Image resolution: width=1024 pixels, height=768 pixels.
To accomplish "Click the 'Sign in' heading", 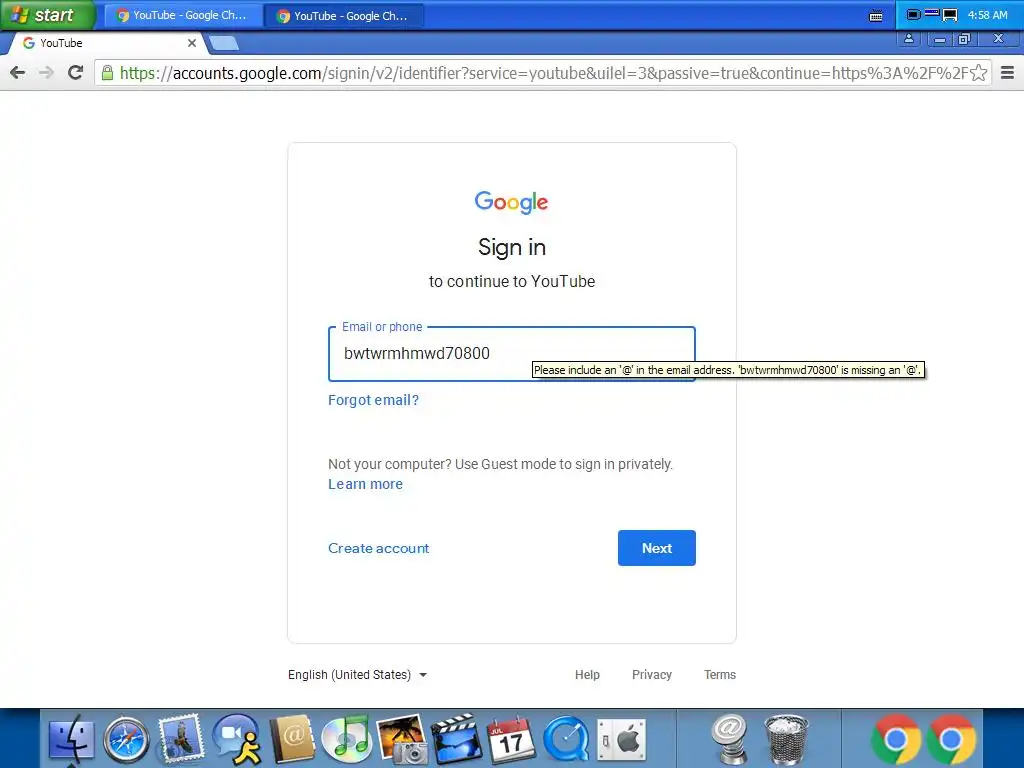I will click(x=511, y=248).
